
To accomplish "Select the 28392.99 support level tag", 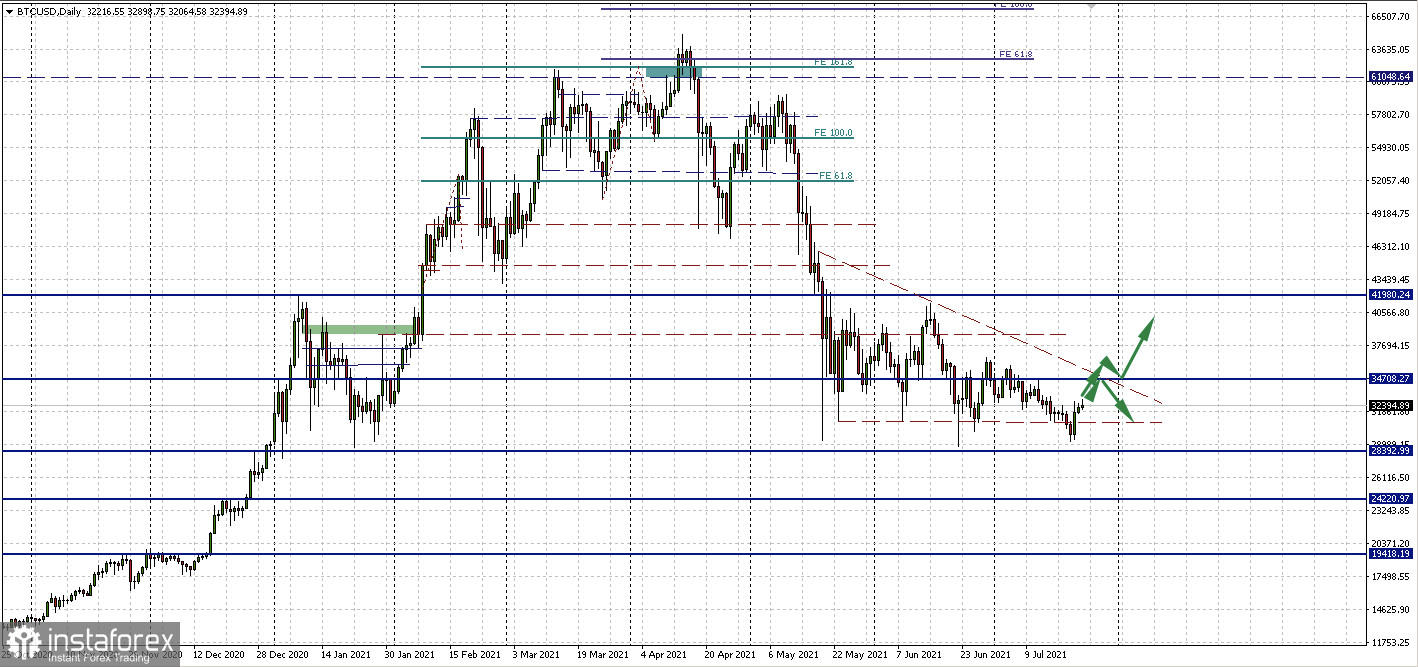I will pyautogui.click(x=1391, y=451).
